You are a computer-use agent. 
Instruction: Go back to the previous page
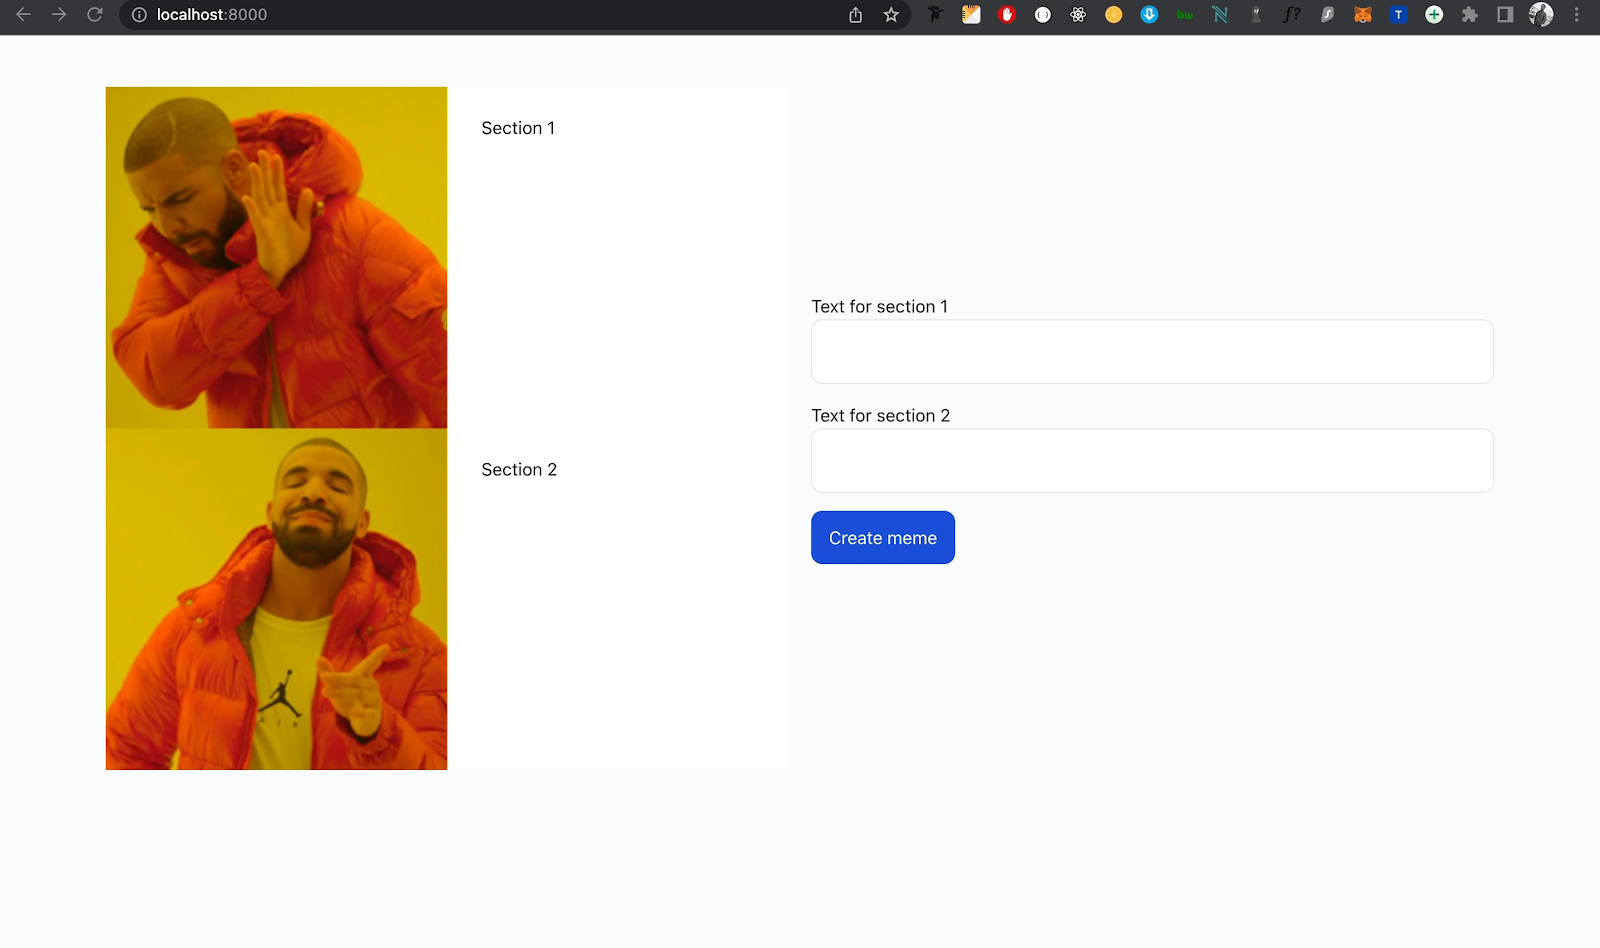point(23,15)
